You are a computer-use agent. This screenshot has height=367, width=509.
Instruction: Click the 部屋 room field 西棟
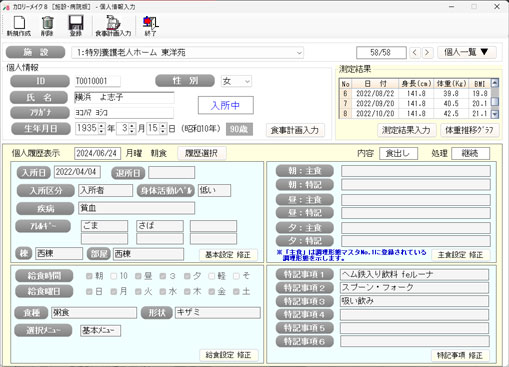click(148, 254)
